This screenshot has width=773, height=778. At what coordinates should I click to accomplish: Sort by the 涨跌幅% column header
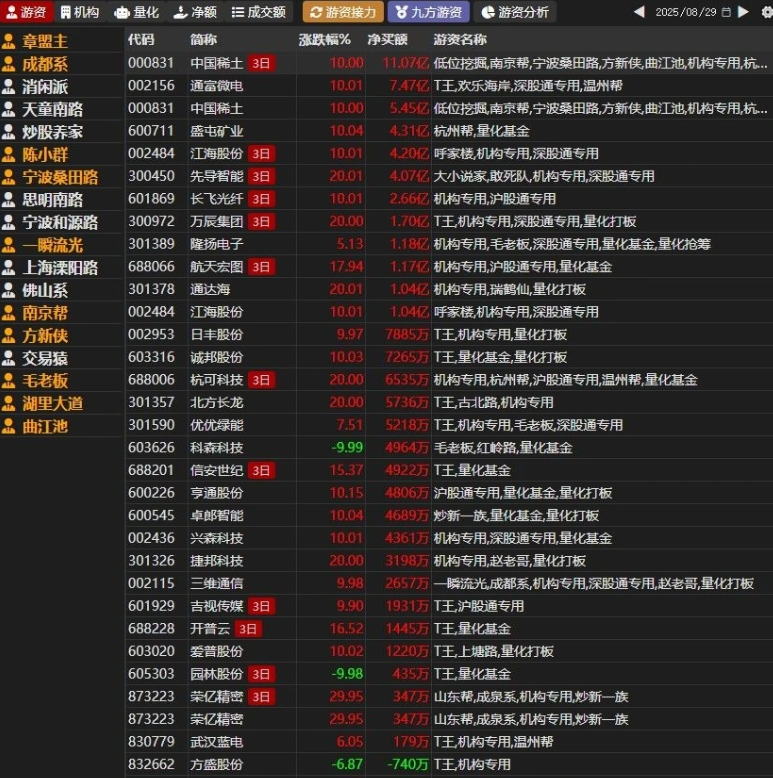tap(324, 39)
